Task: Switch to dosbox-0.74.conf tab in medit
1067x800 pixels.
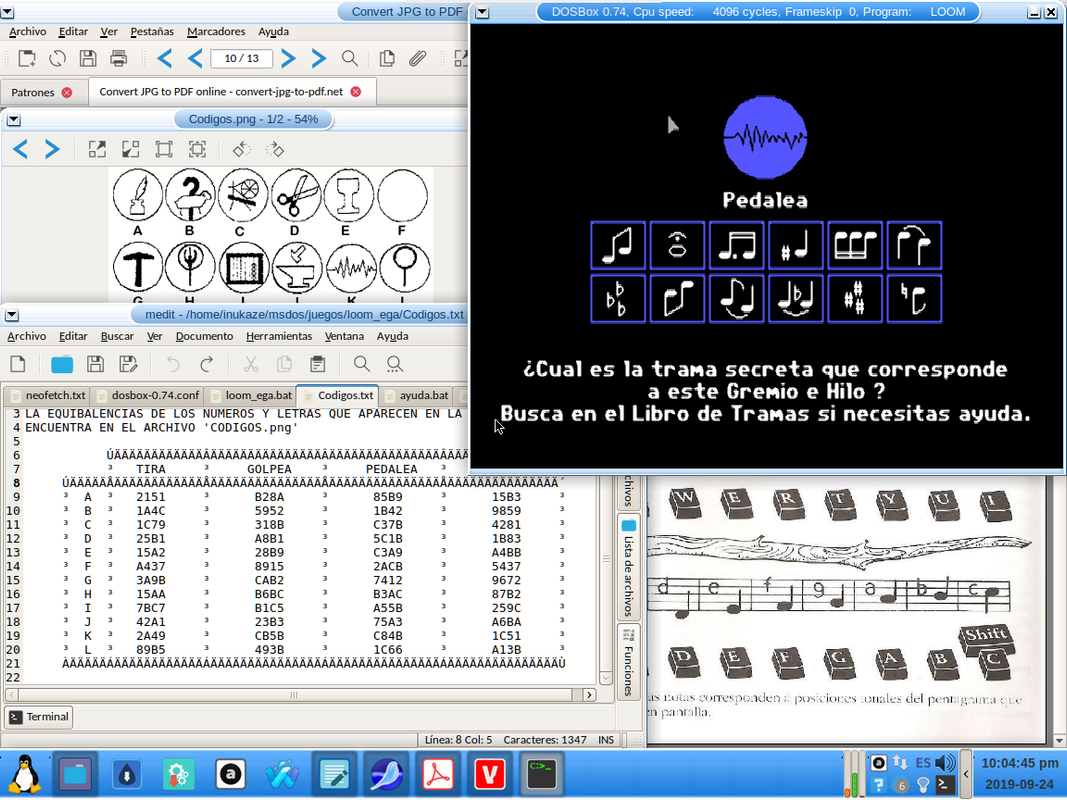Action: pyautogui.click(x=148, y=395)
